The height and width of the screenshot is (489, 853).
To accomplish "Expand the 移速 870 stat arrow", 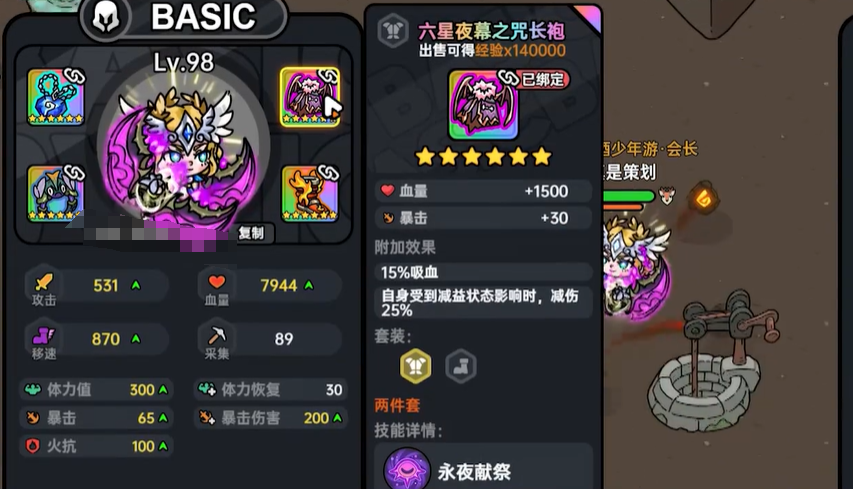I will click(136, 339).
